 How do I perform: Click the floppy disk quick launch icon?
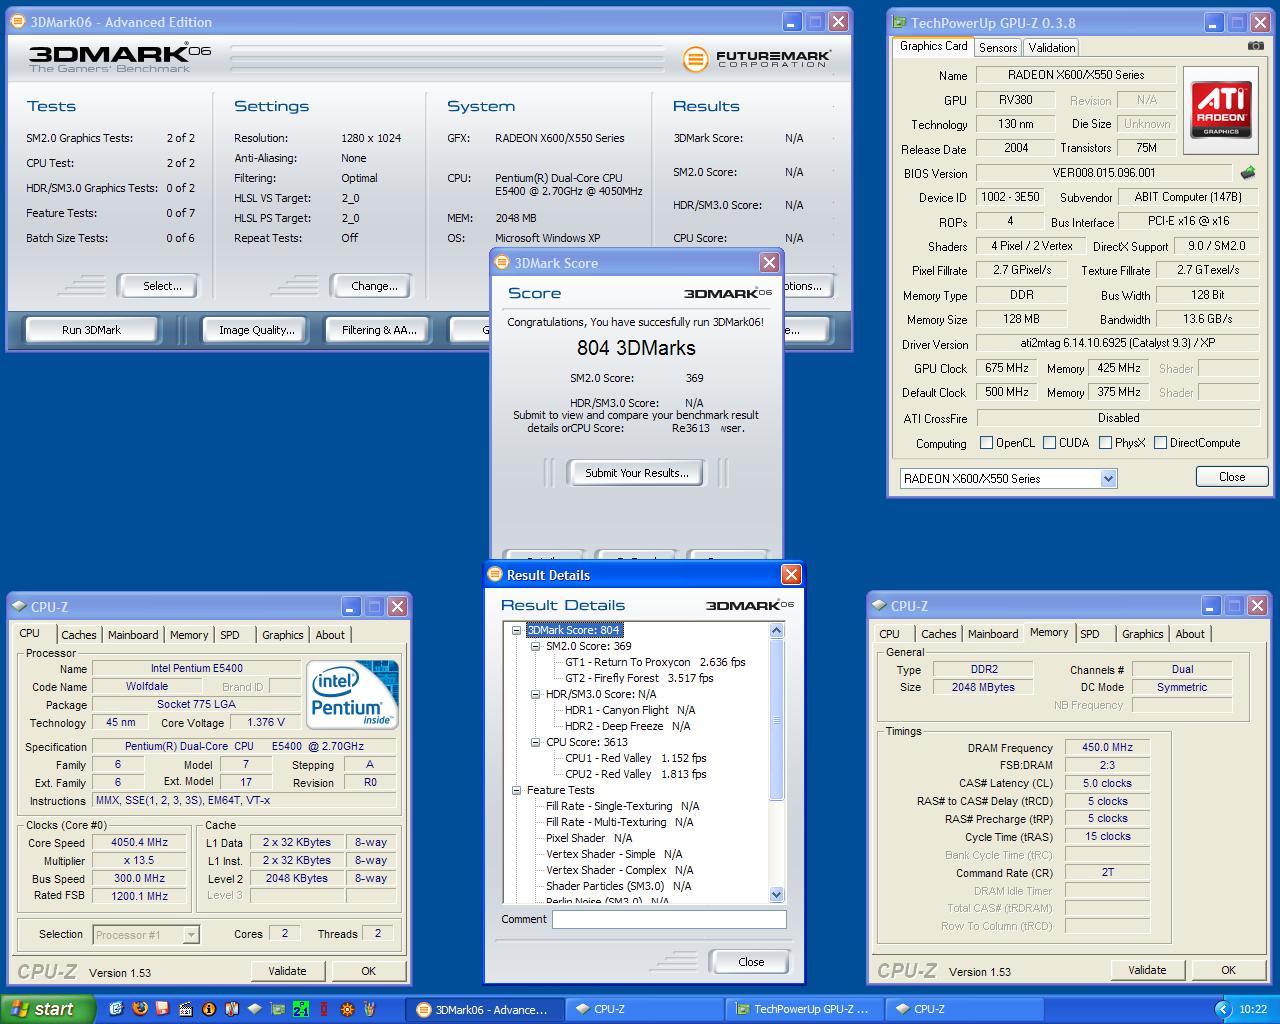click(162, 1009)
